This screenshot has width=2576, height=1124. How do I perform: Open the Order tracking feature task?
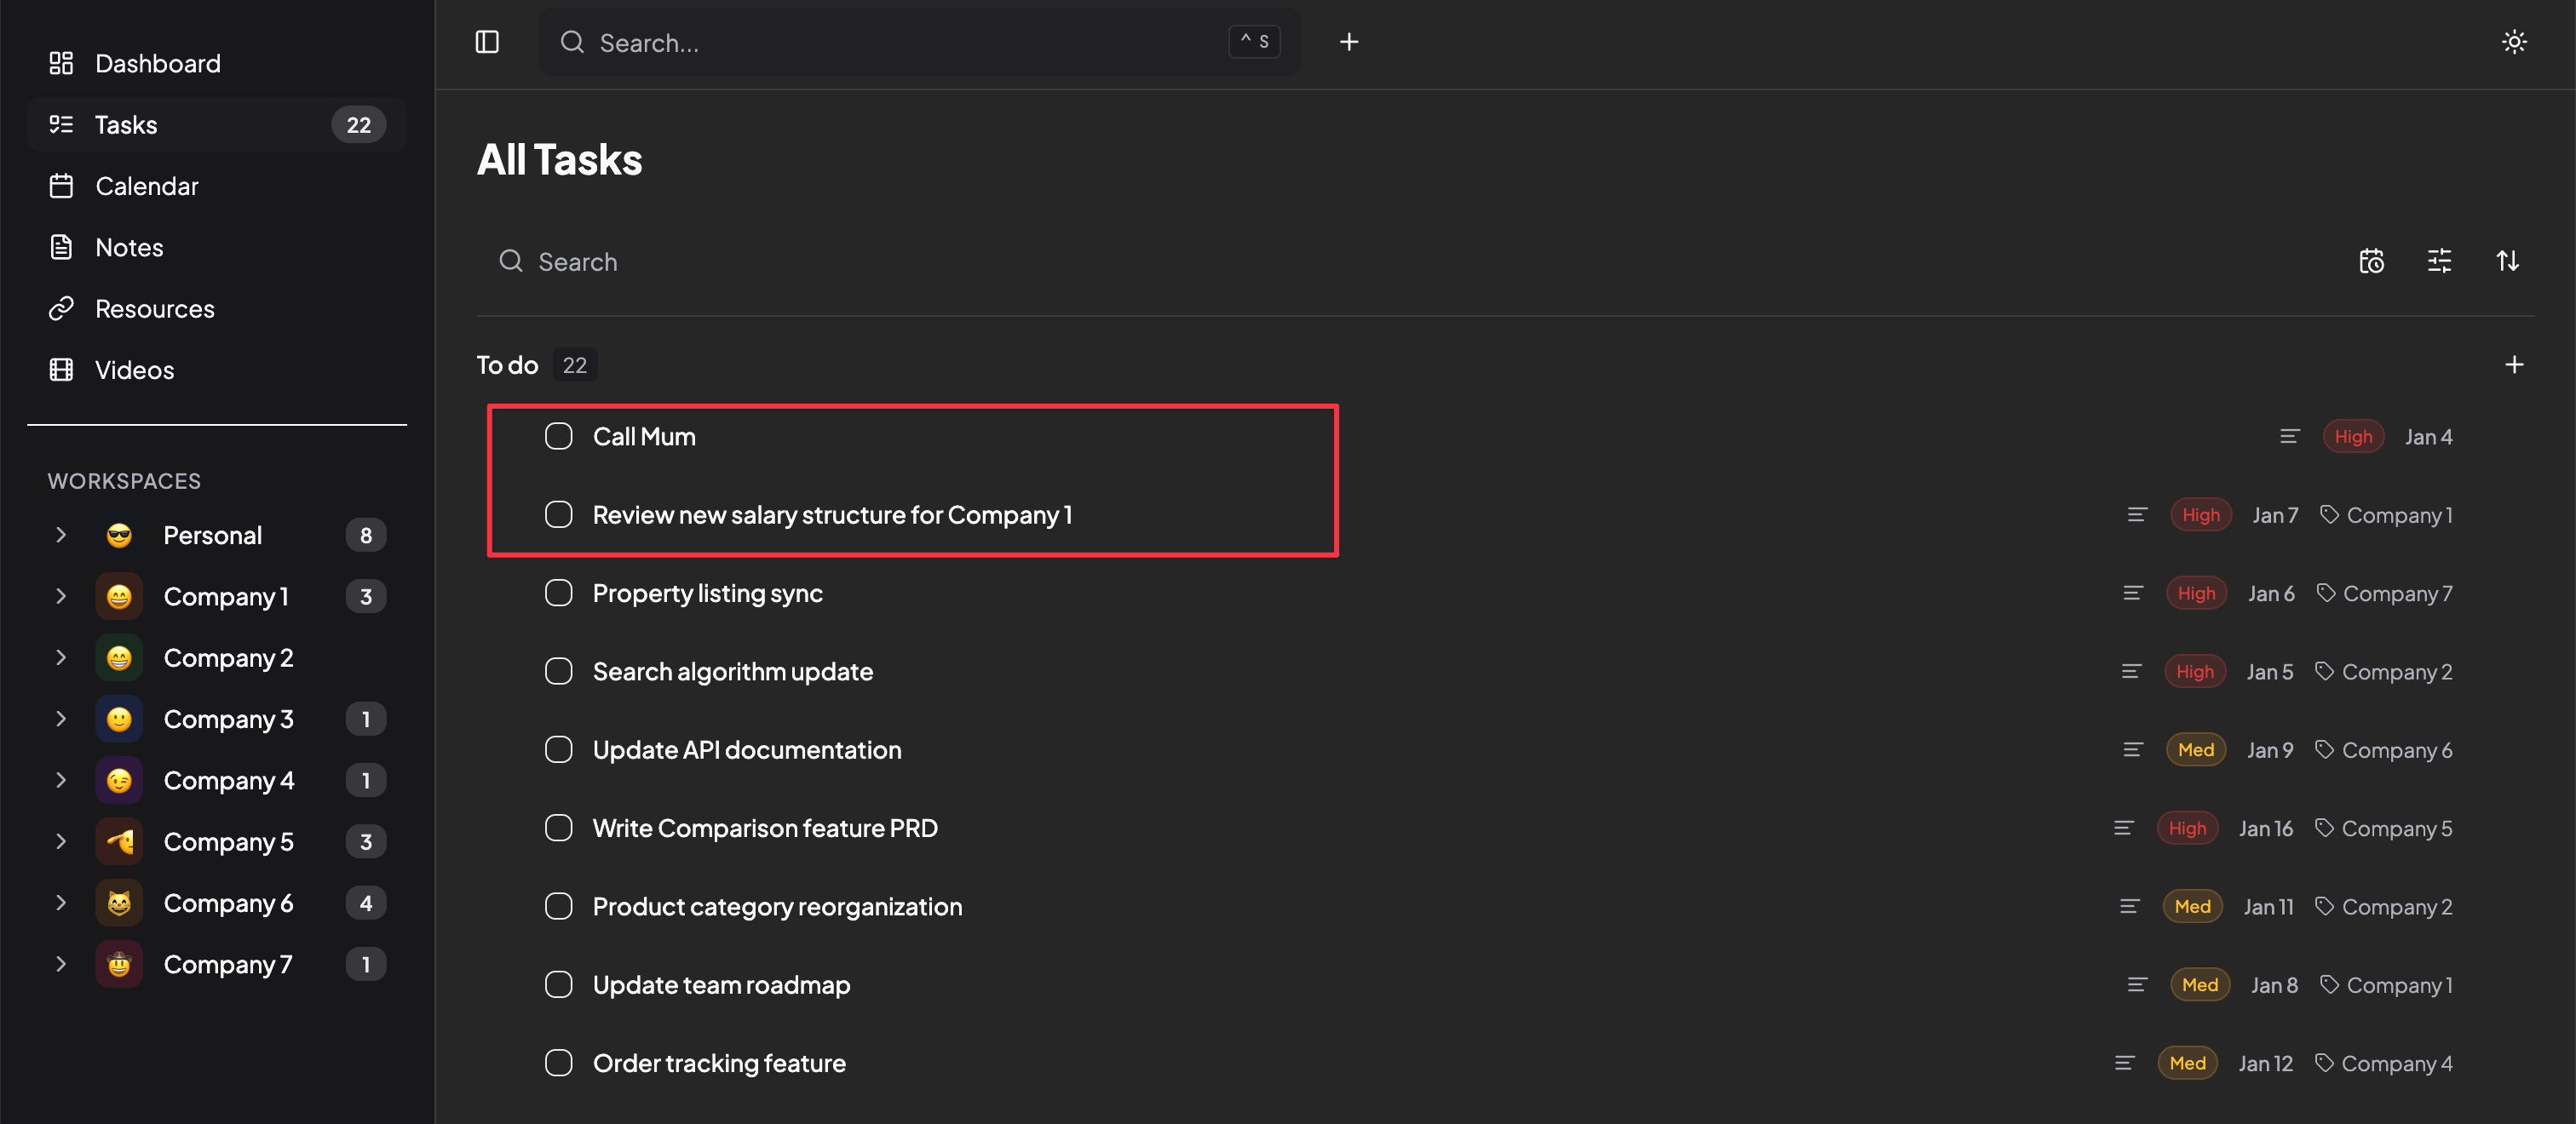(718, 1063)
